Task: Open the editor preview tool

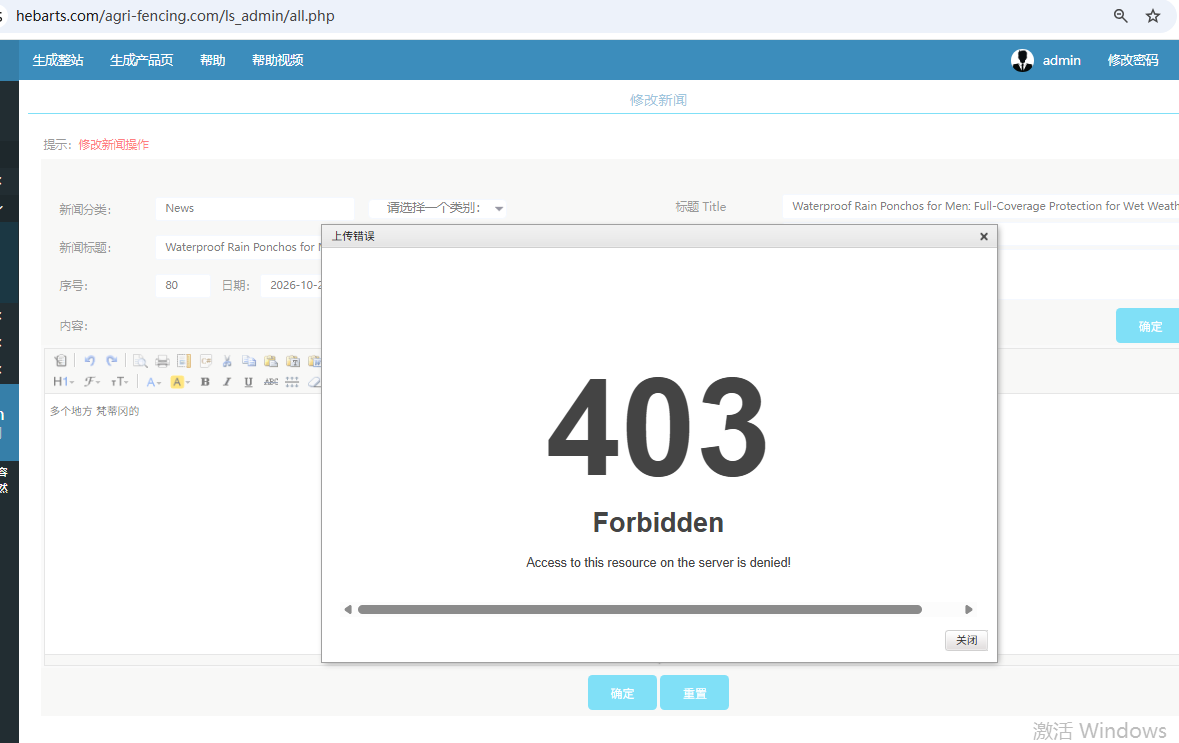Action: coord(140,361)
